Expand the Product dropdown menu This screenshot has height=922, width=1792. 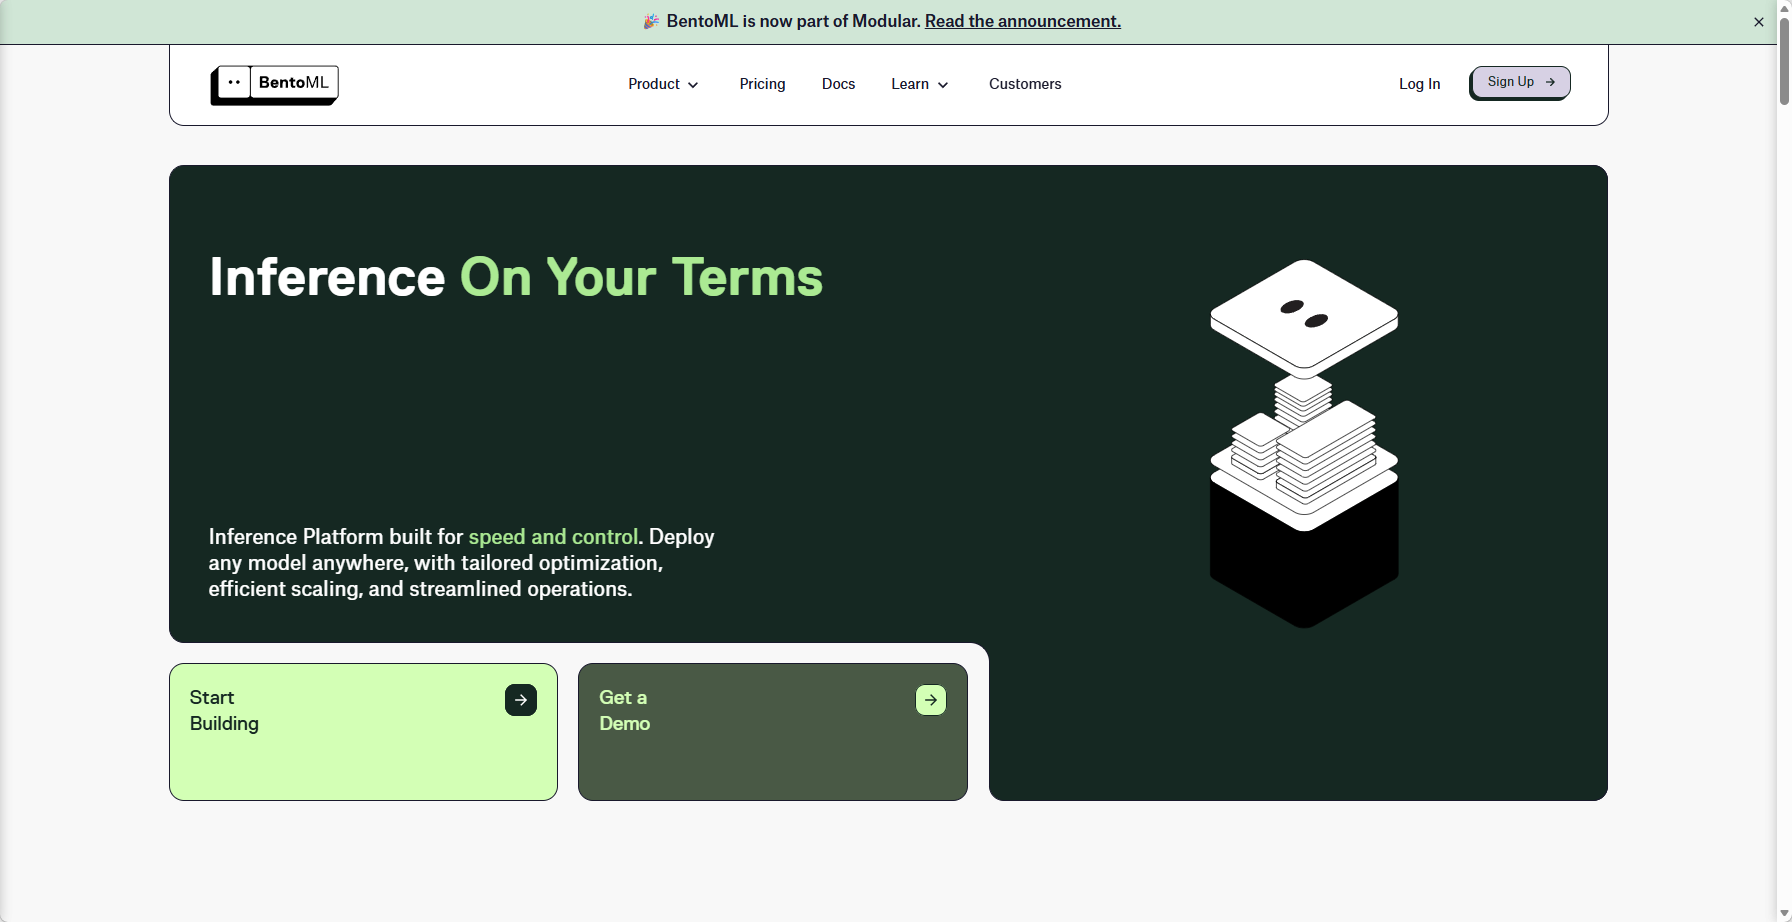click(x=664, y=84)
